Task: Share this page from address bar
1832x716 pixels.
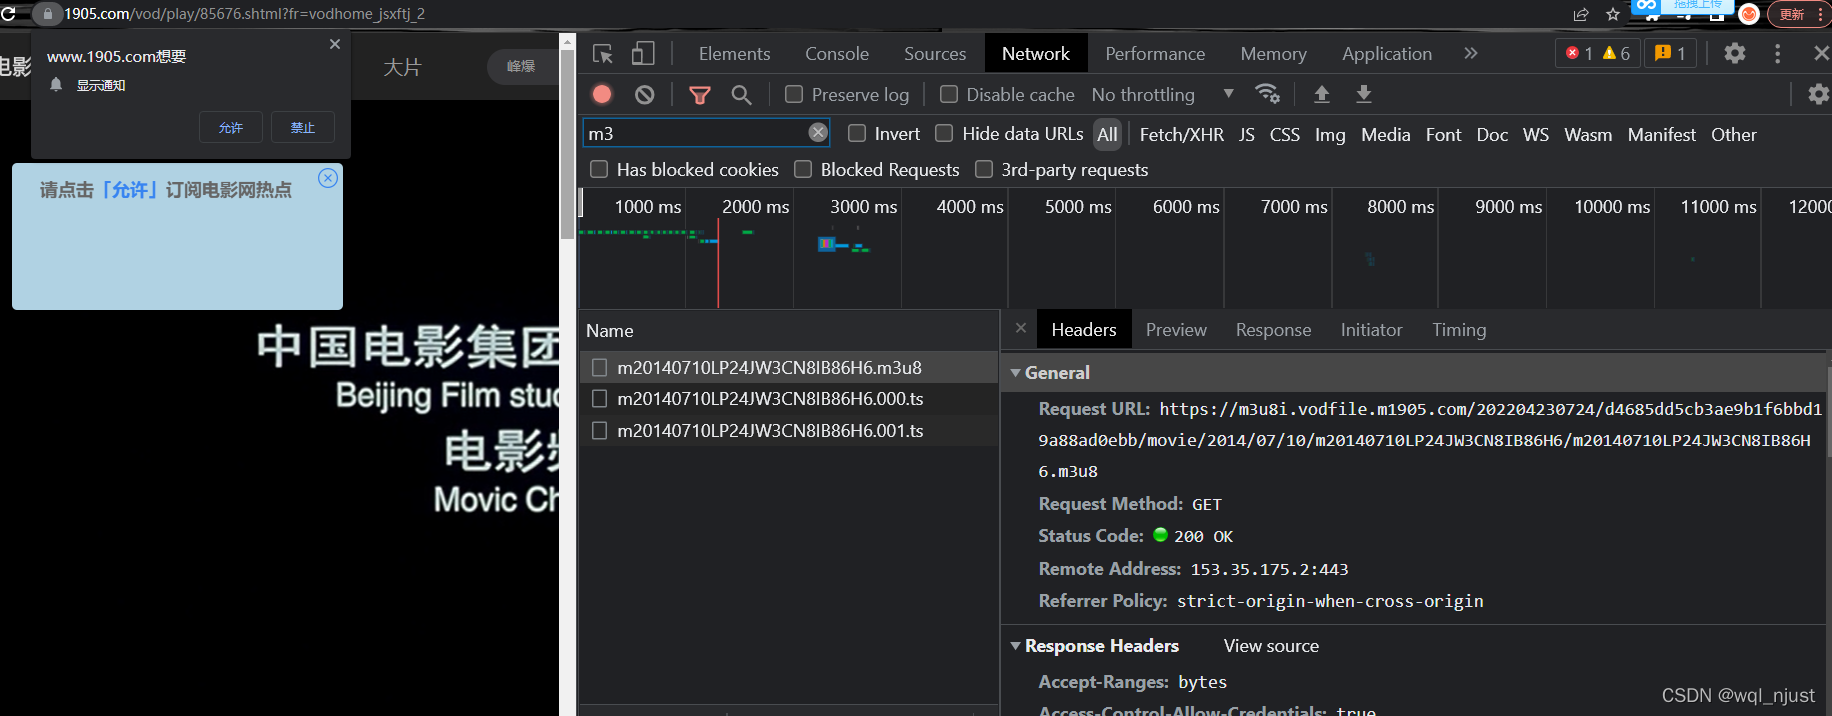Action: tap(1581, 14)
